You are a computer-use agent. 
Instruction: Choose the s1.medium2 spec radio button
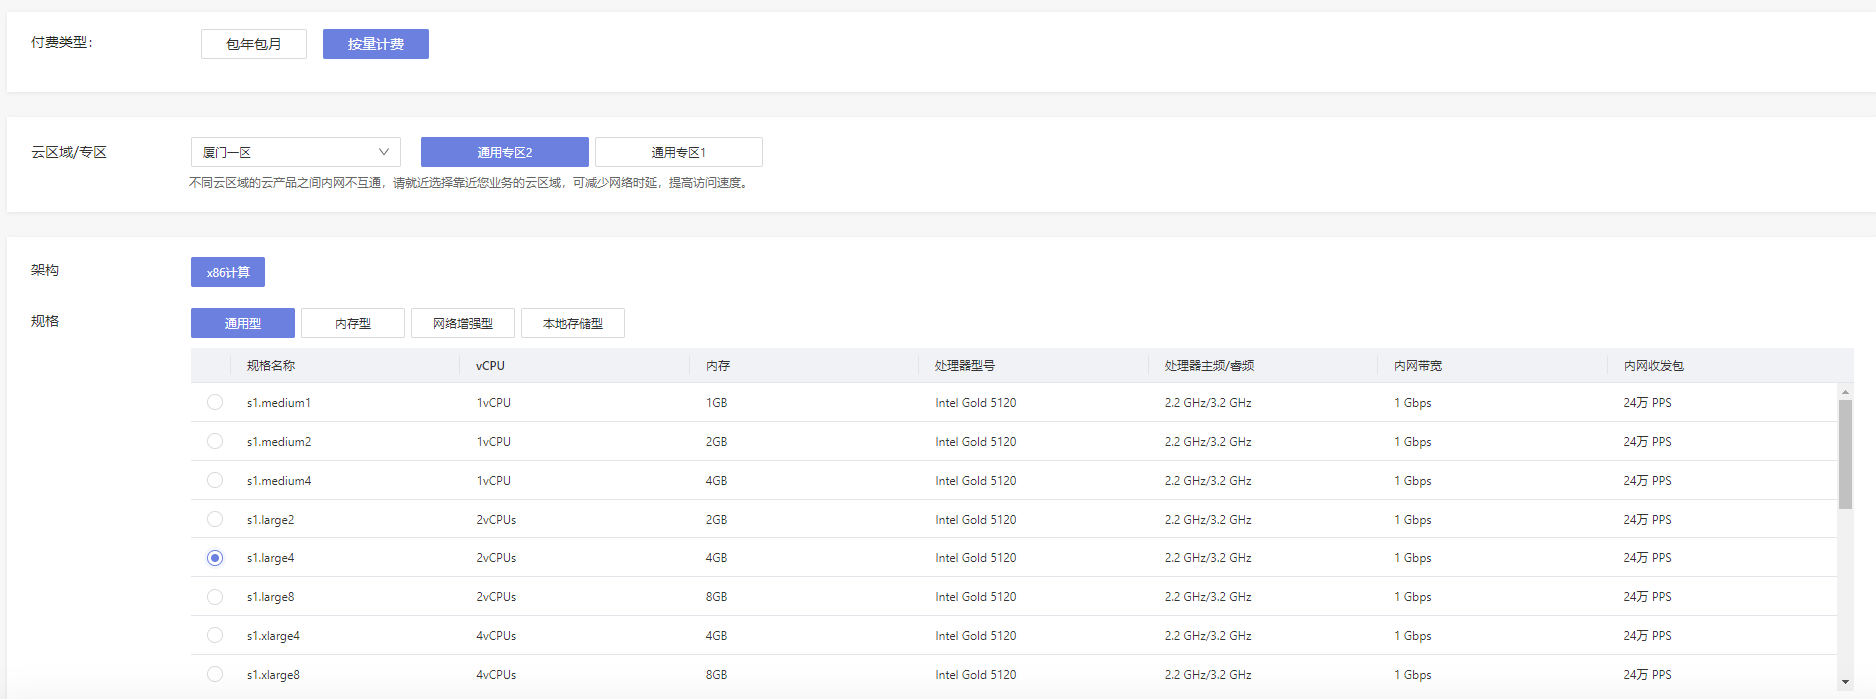tap(215, 441)
